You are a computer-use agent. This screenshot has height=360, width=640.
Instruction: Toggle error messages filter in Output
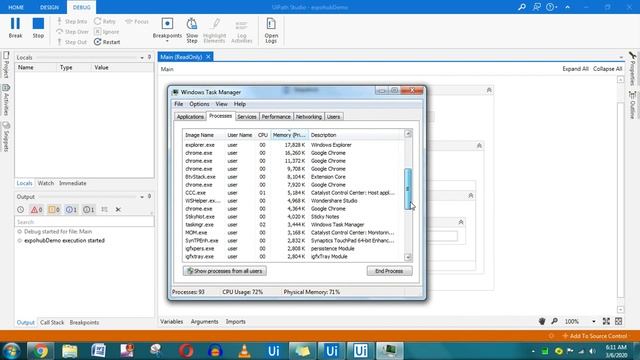tap(36, 209)
